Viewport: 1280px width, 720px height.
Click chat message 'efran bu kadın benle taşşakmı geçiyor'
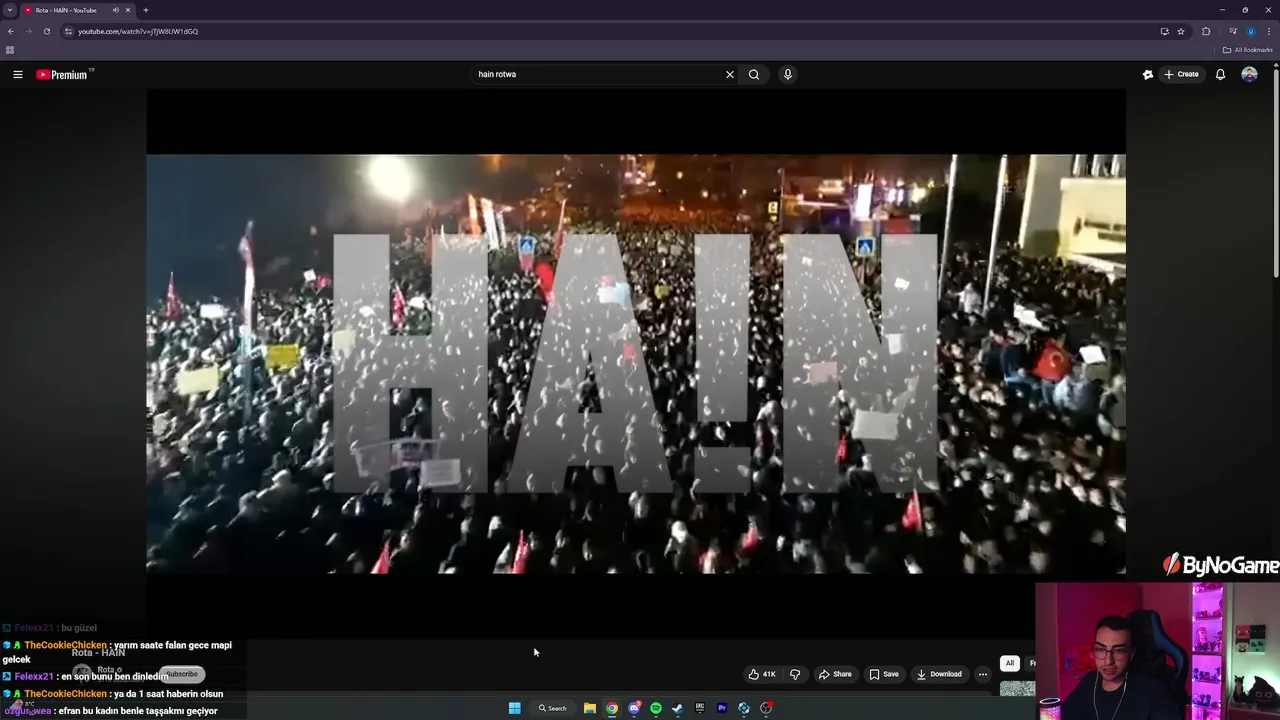coord(138,711)
